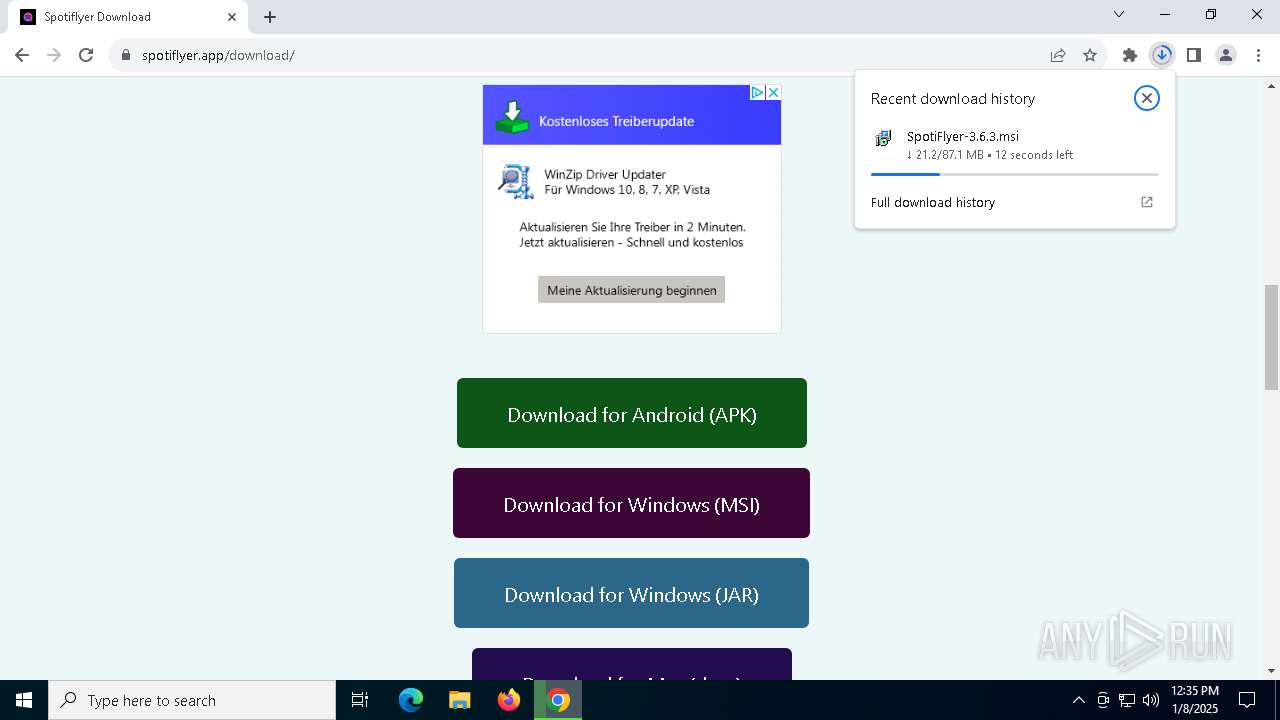Click the address bar URL

pos(218,55)
